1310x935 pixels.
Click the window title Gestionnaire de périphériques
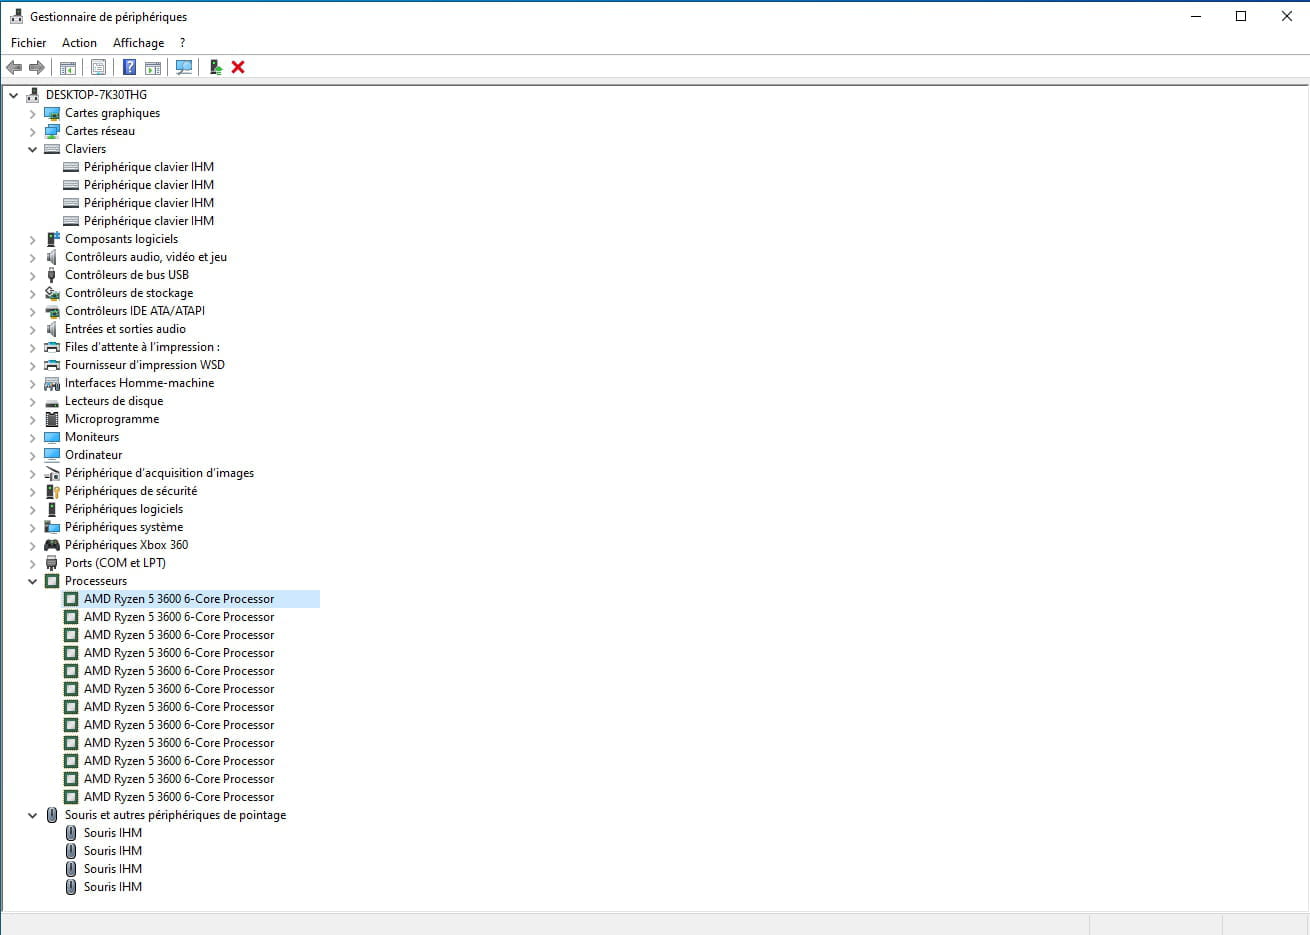[x=108, y=17]
